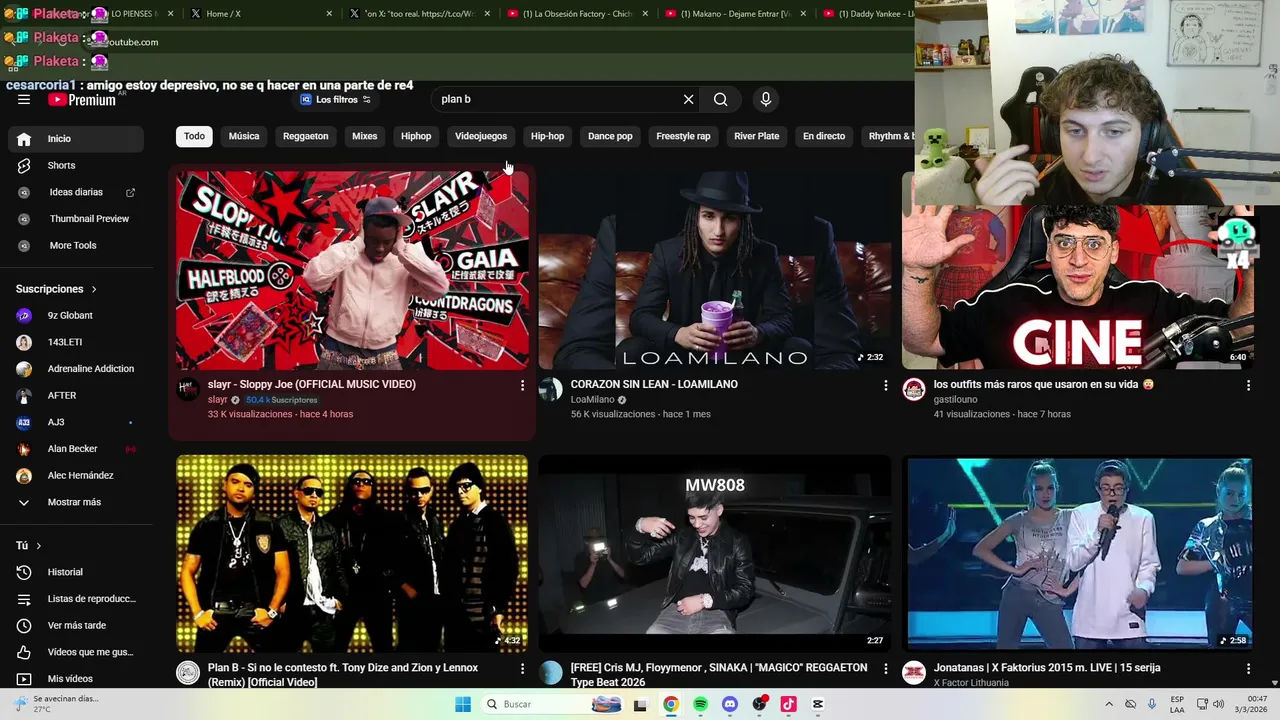1280x720 pixels.
Task: Open the Adrenaline Addiction subscription
Action: [x=76, y=369]
